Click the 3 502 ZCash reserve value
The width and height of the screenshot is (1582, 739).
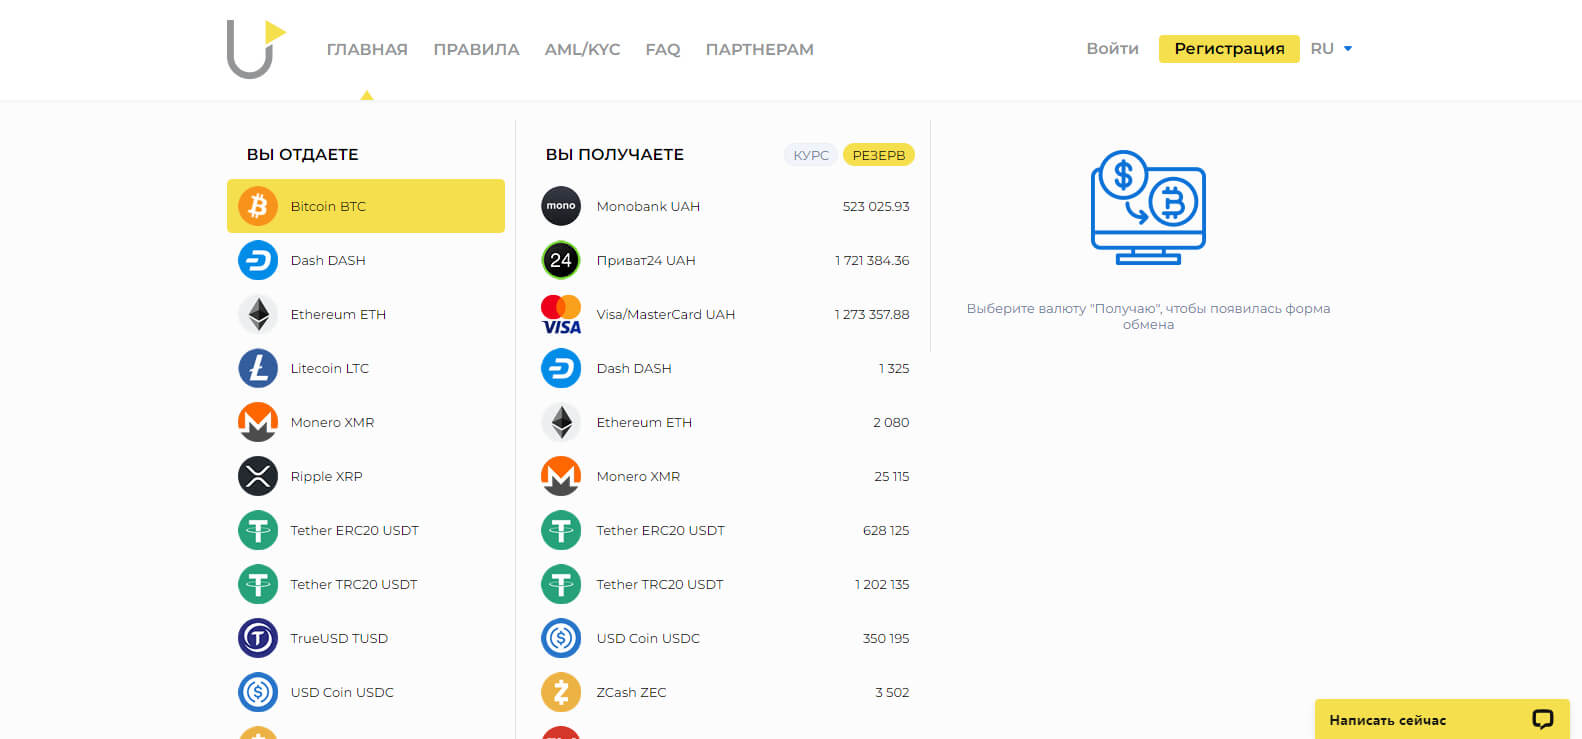tap(892, 692)
